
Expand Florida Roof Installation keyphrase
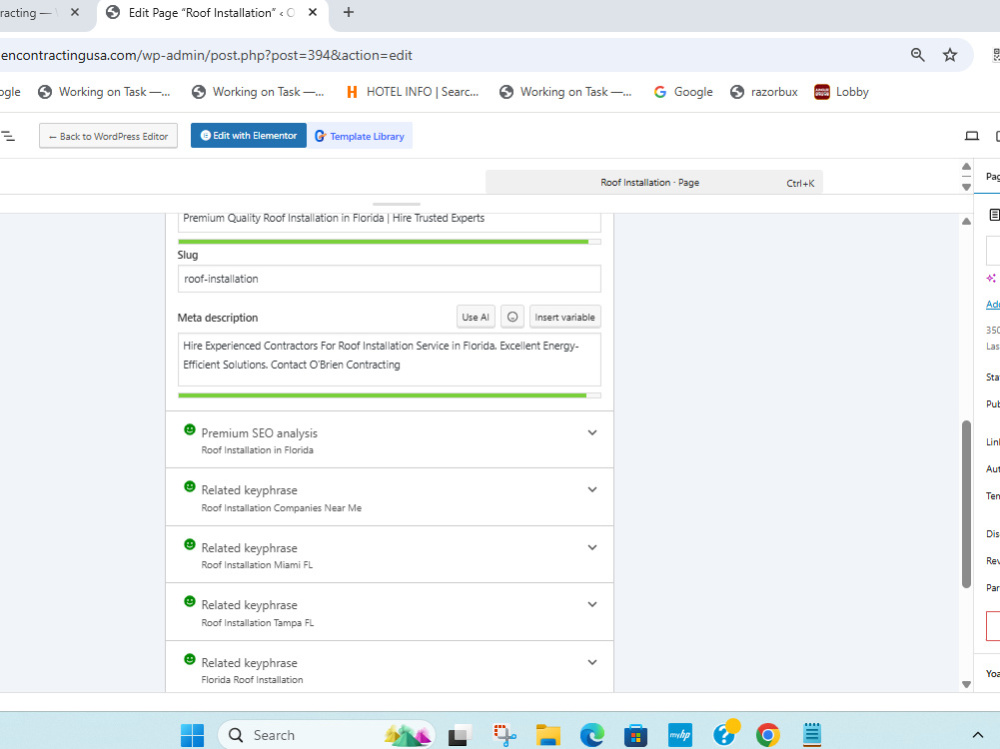pos(390,667)
